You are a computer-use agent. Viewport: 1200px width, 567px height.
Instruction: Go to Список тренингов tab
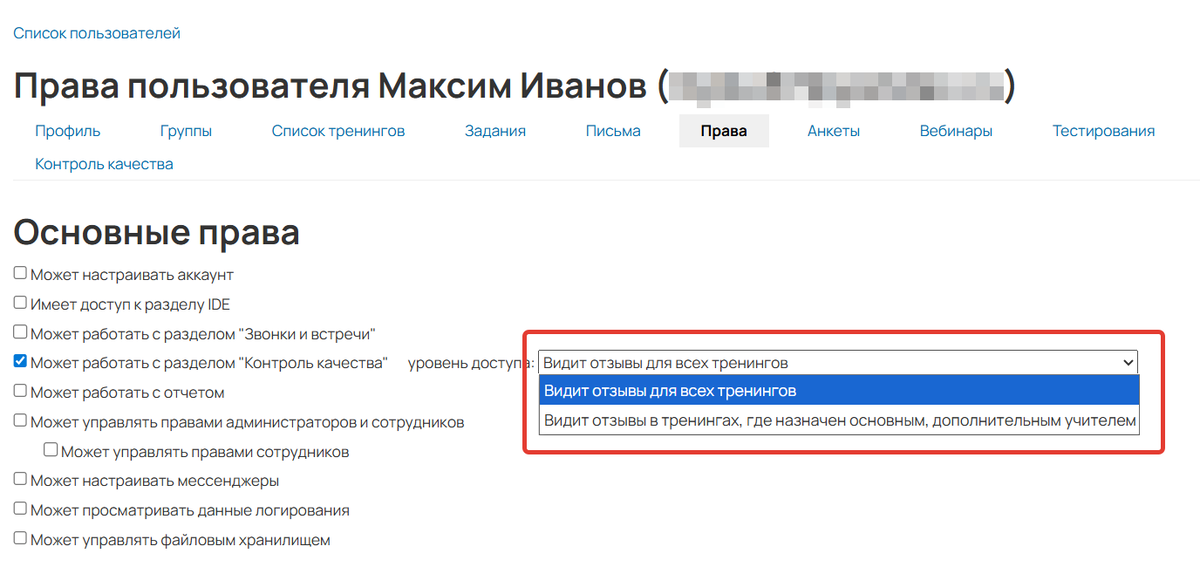[338, 131]
